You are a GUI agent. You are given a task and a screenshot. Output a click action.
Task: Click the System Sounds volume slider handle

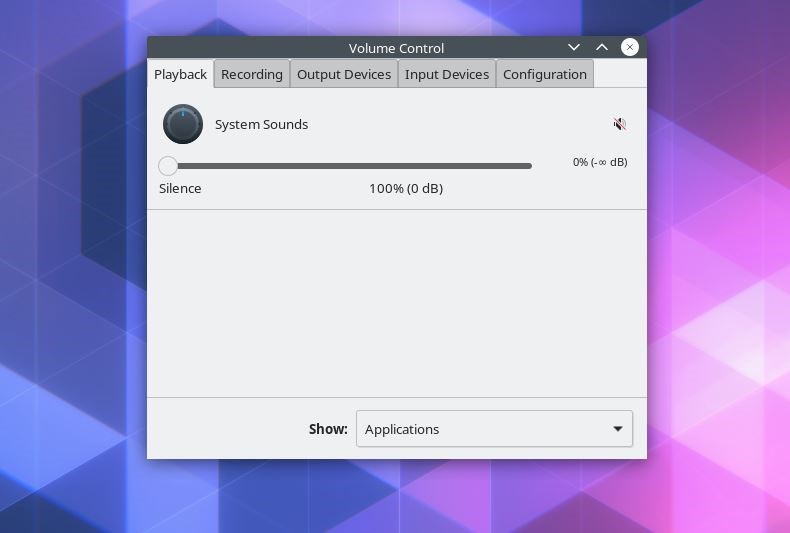point(168,166)
